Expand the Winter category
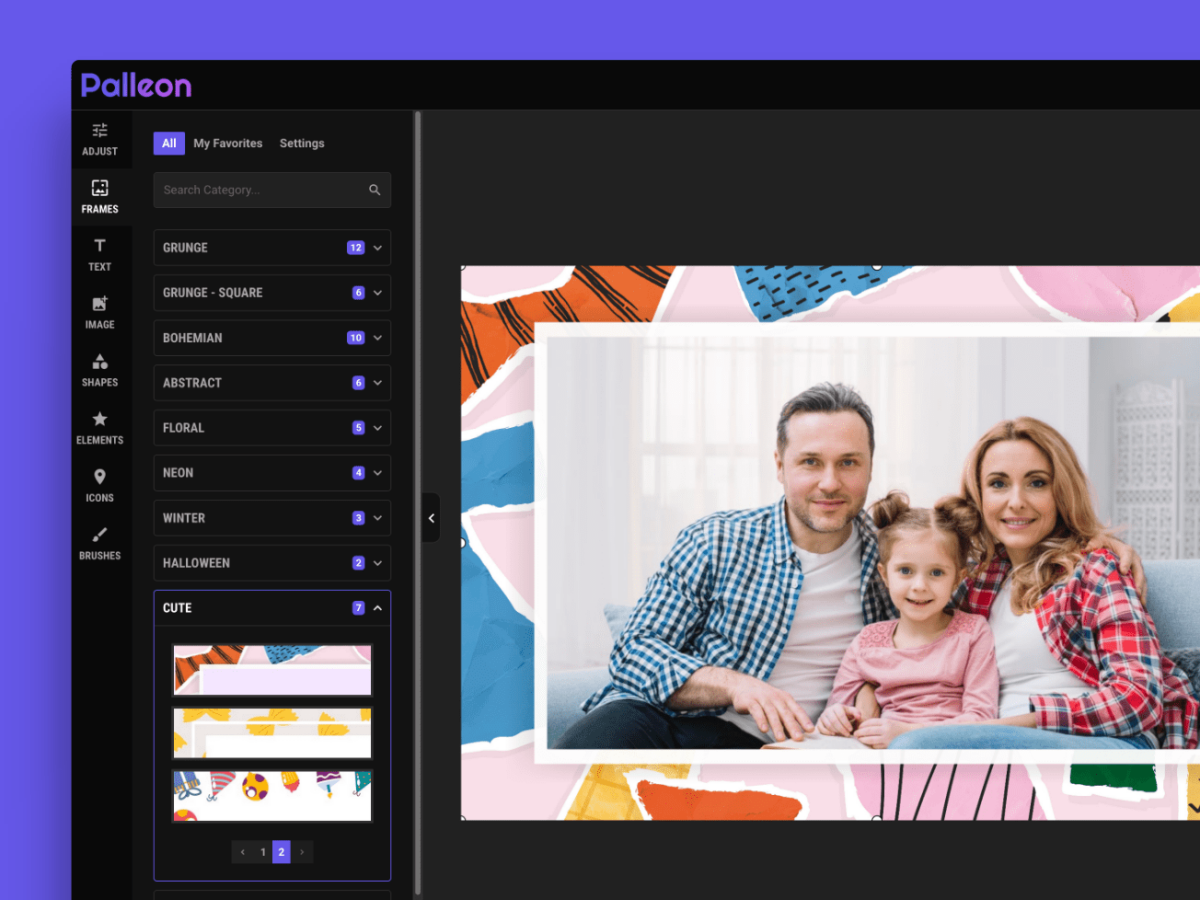 point(272,518)
